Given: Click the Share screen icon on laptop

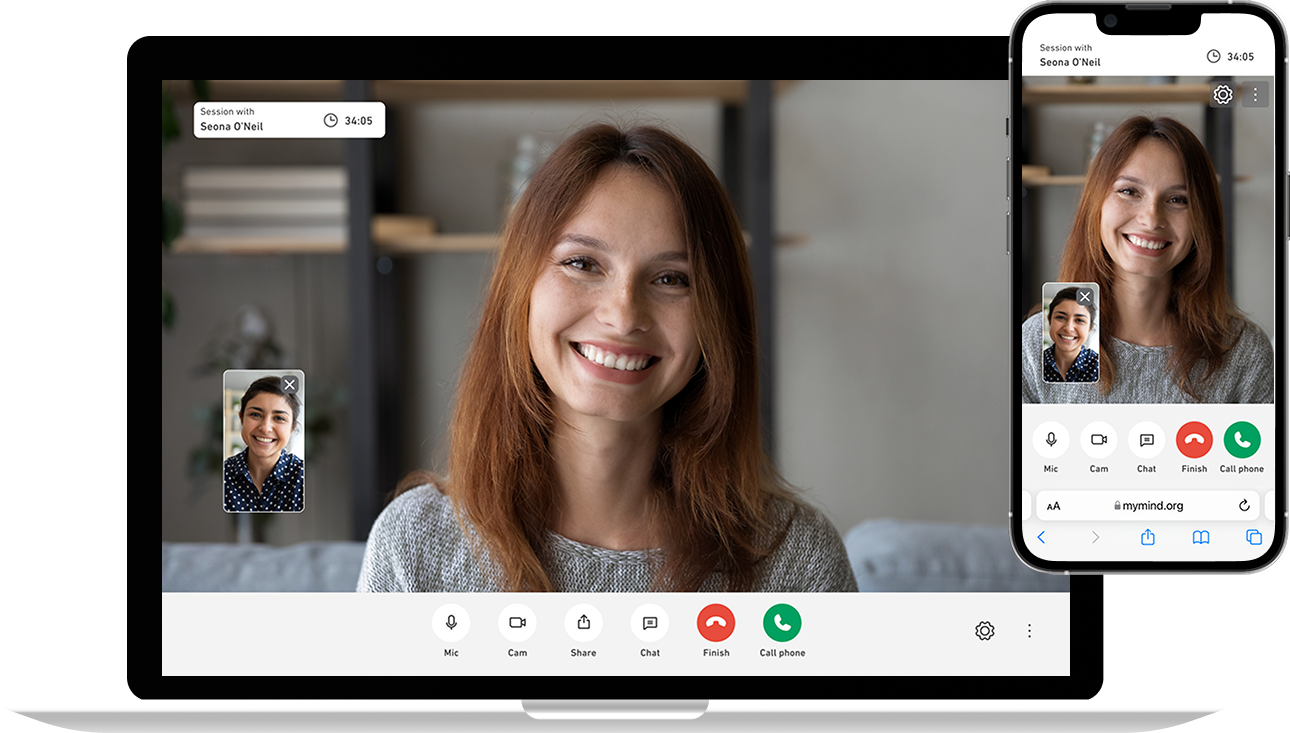Looking at the screenshot, I should [x=583, y=623].
